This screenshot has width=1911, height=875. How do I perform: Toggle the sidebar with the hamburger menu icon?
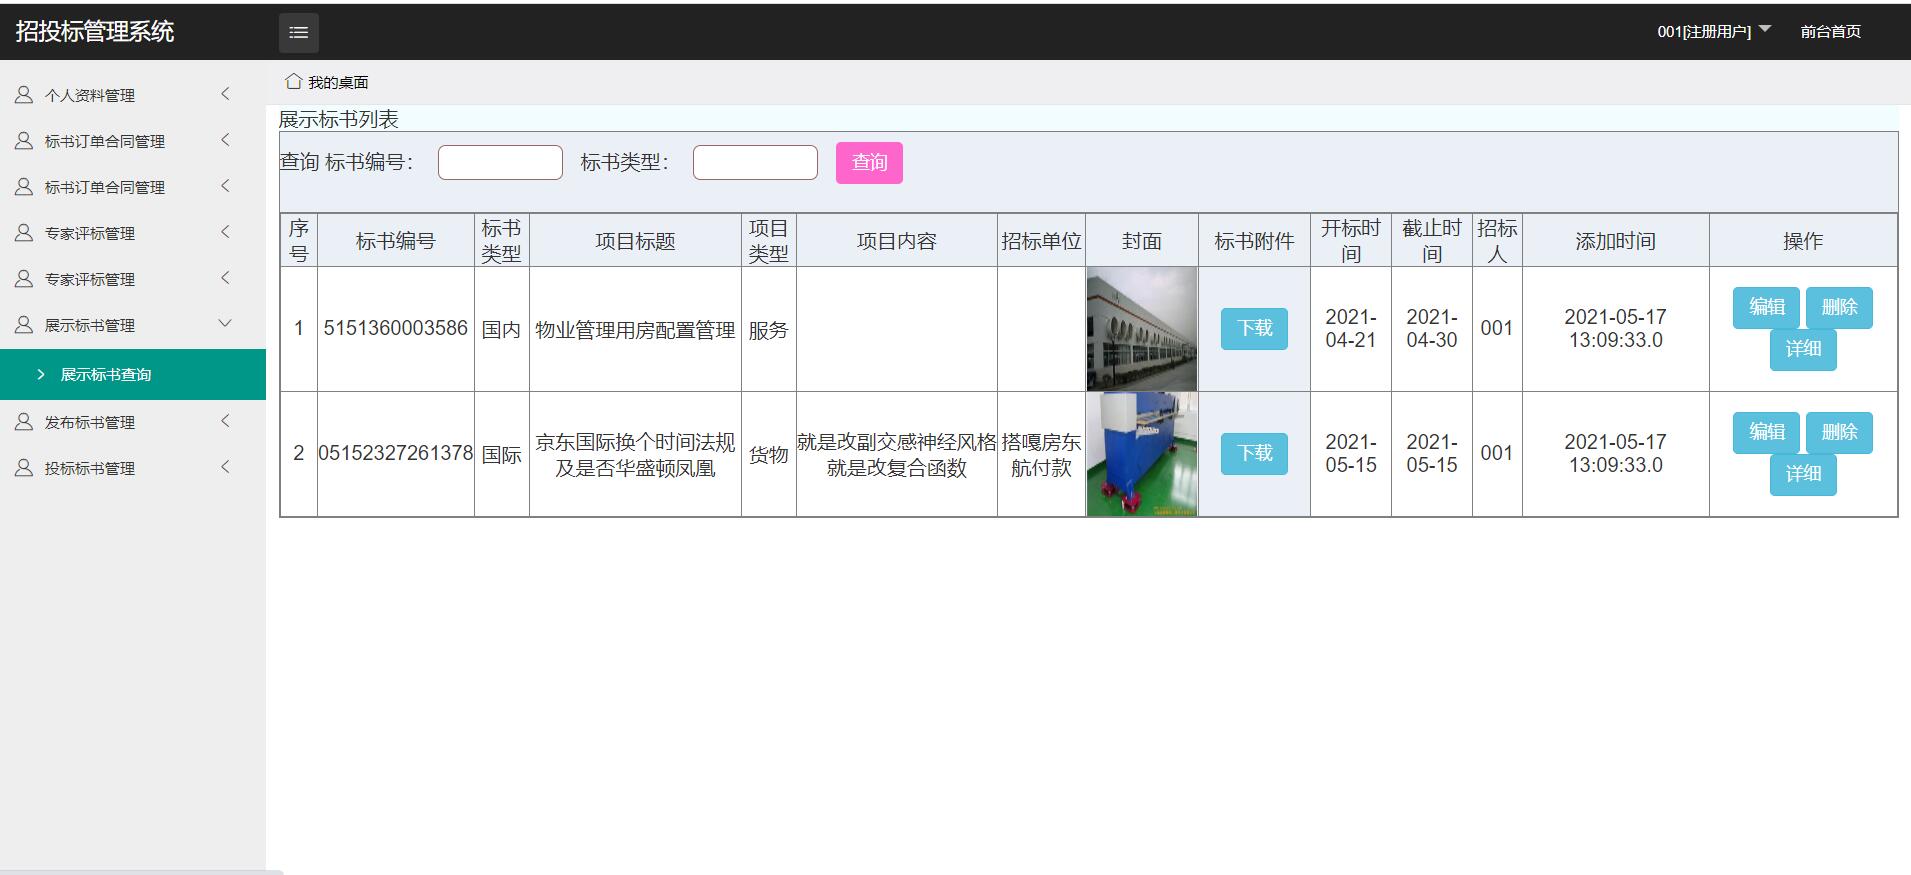pos(298,32)
